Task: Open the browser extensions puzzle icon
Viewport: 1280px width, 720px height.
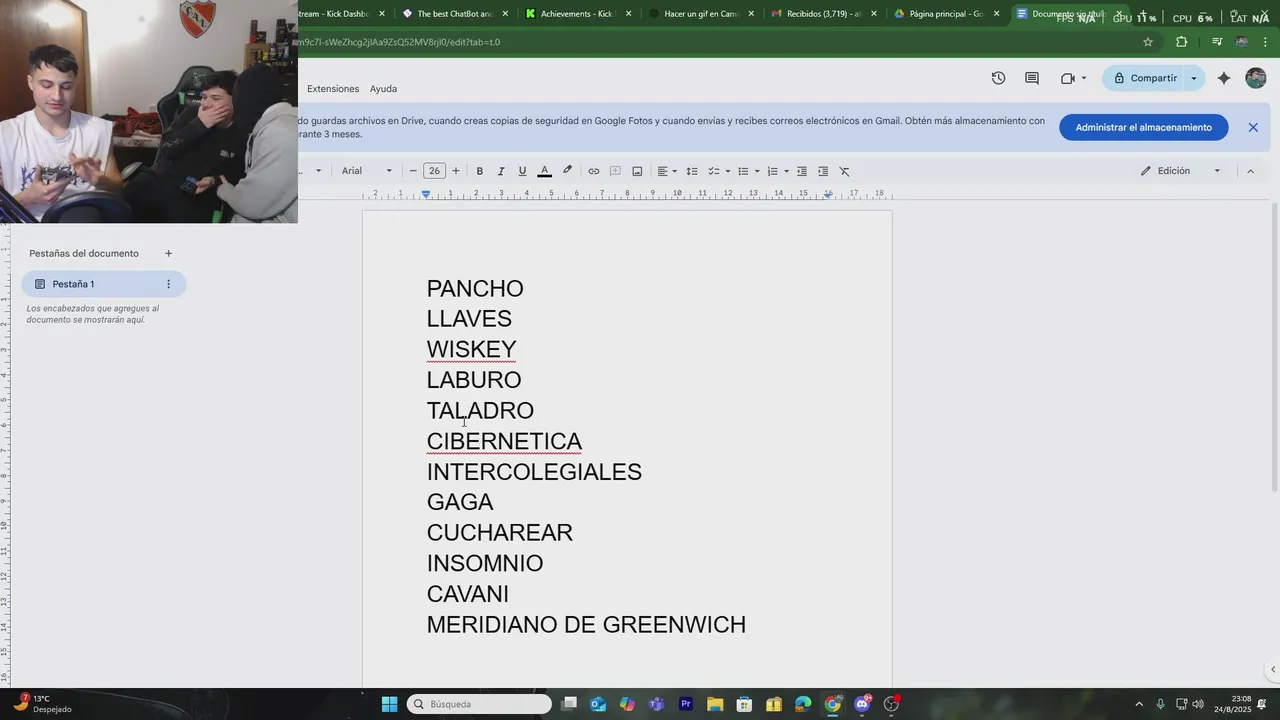Action: [x=1181, y=42]
